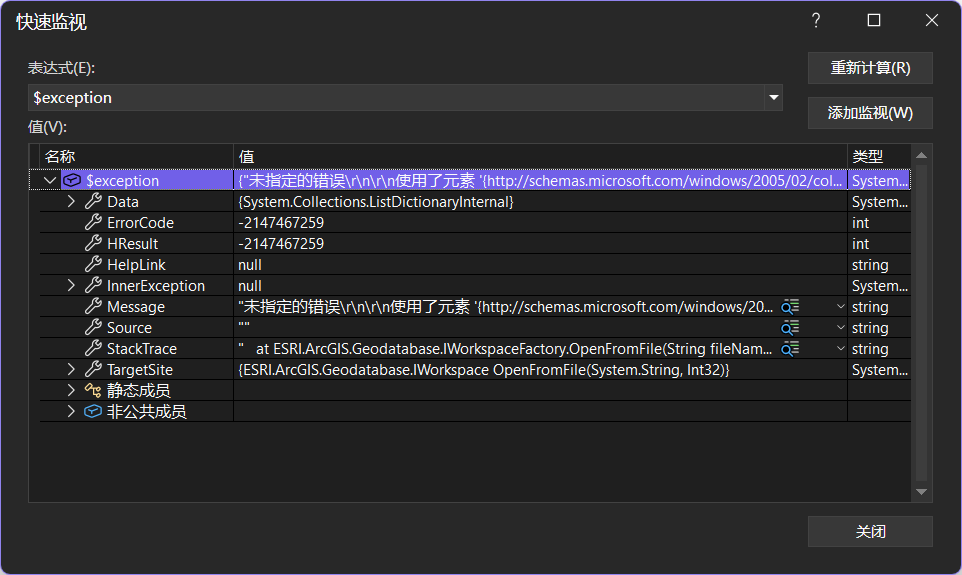Open the text visualizer for Source
This screenshot has width=962, height=575.
coord(790,327)
